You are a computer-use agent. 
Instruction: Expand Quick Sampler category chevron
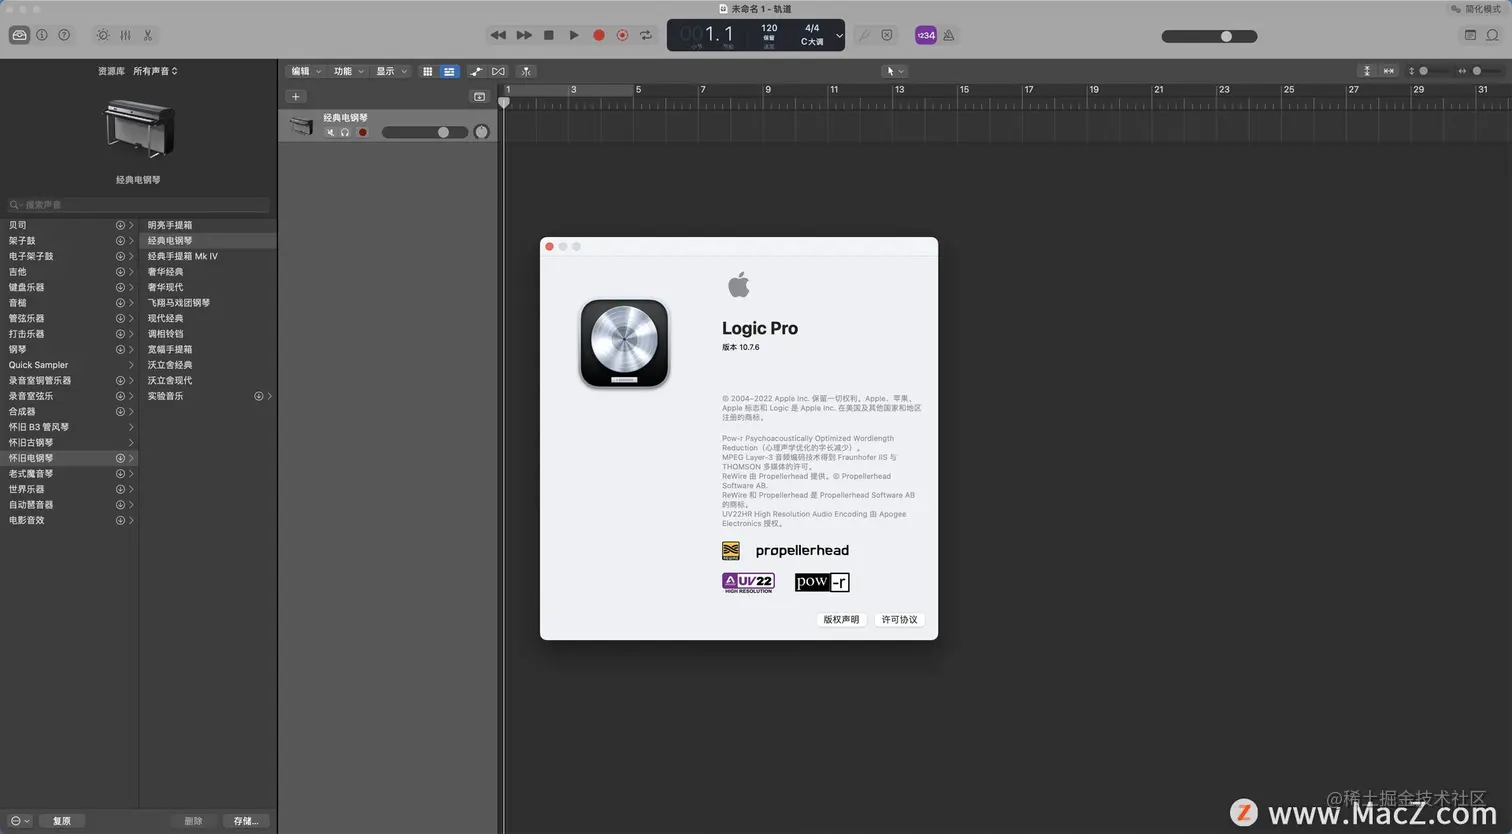[x=131, y=365]
